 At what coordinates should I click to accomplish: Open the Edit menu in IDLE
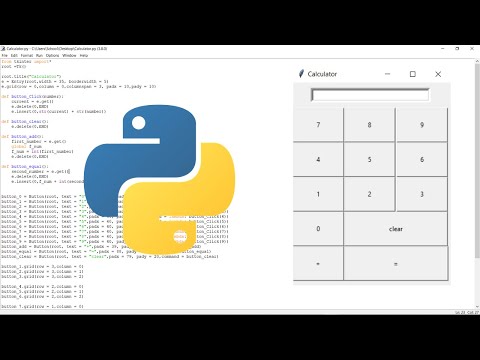click(14, 55)
